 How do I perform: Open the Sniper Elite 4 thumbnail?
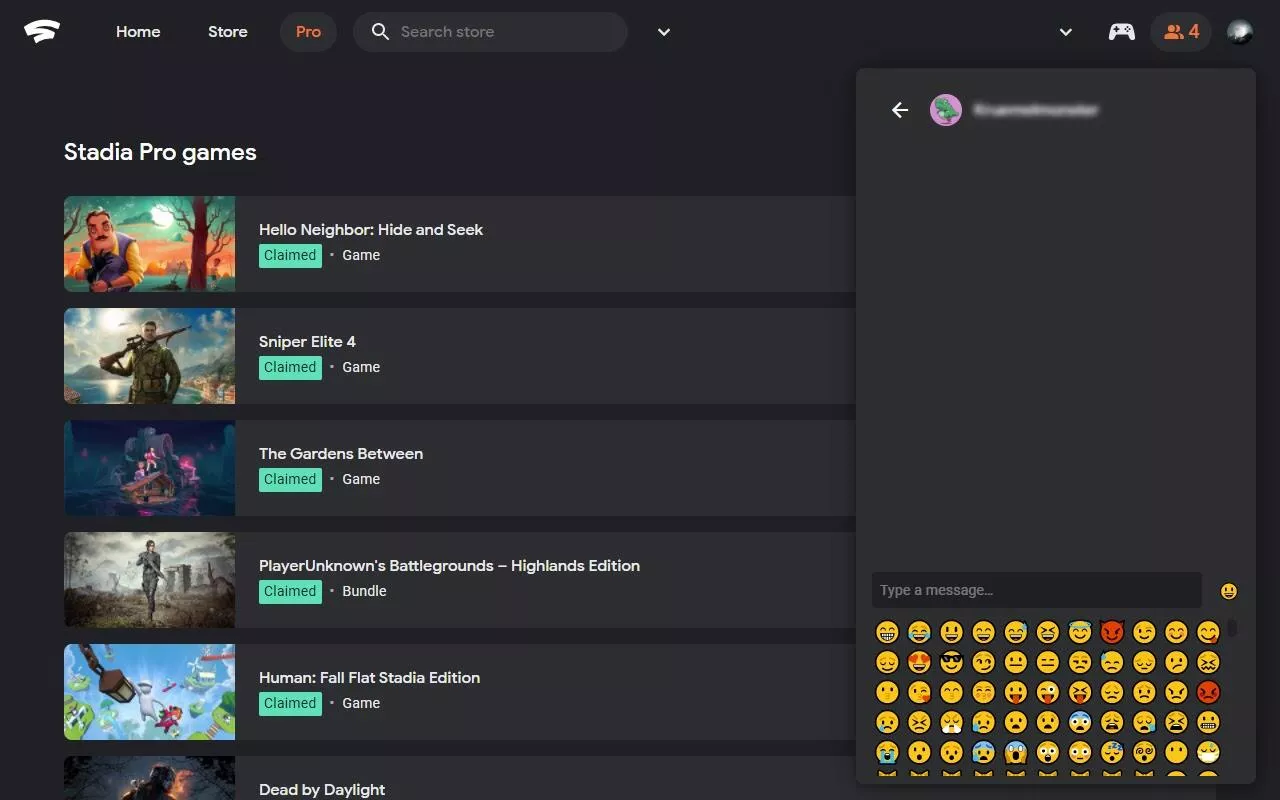coord(149,356)
